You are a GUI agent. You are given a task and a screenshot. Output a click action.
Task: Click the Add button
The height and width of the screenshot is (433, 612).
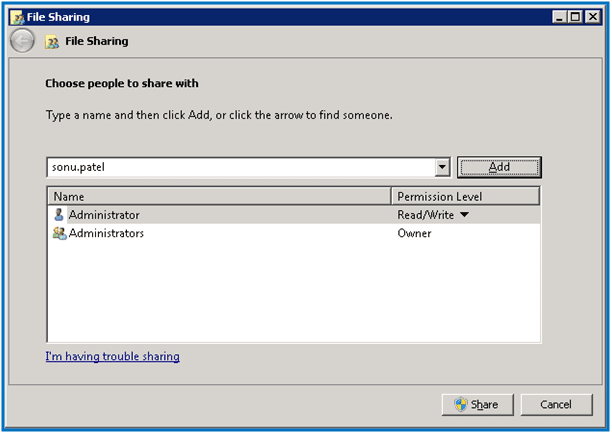[499, 167]
